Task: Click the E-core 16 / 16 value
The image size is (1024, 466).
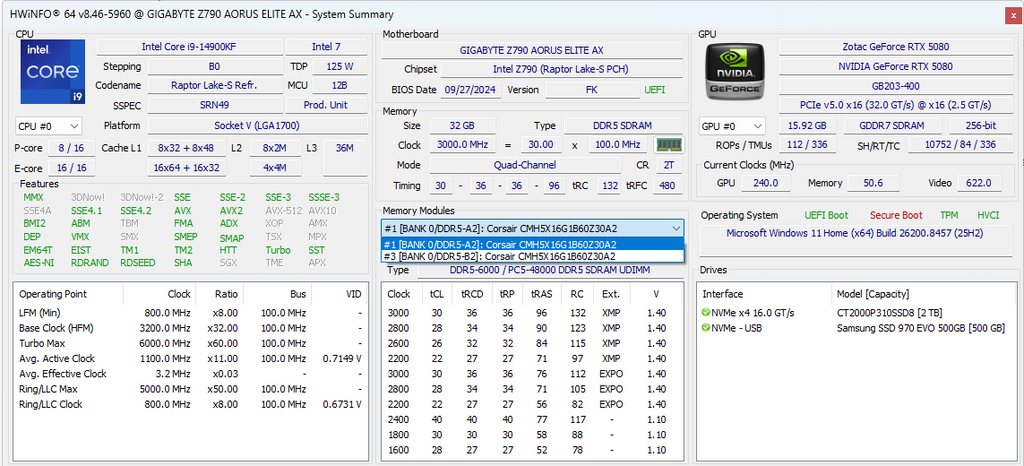Action: 72,168
